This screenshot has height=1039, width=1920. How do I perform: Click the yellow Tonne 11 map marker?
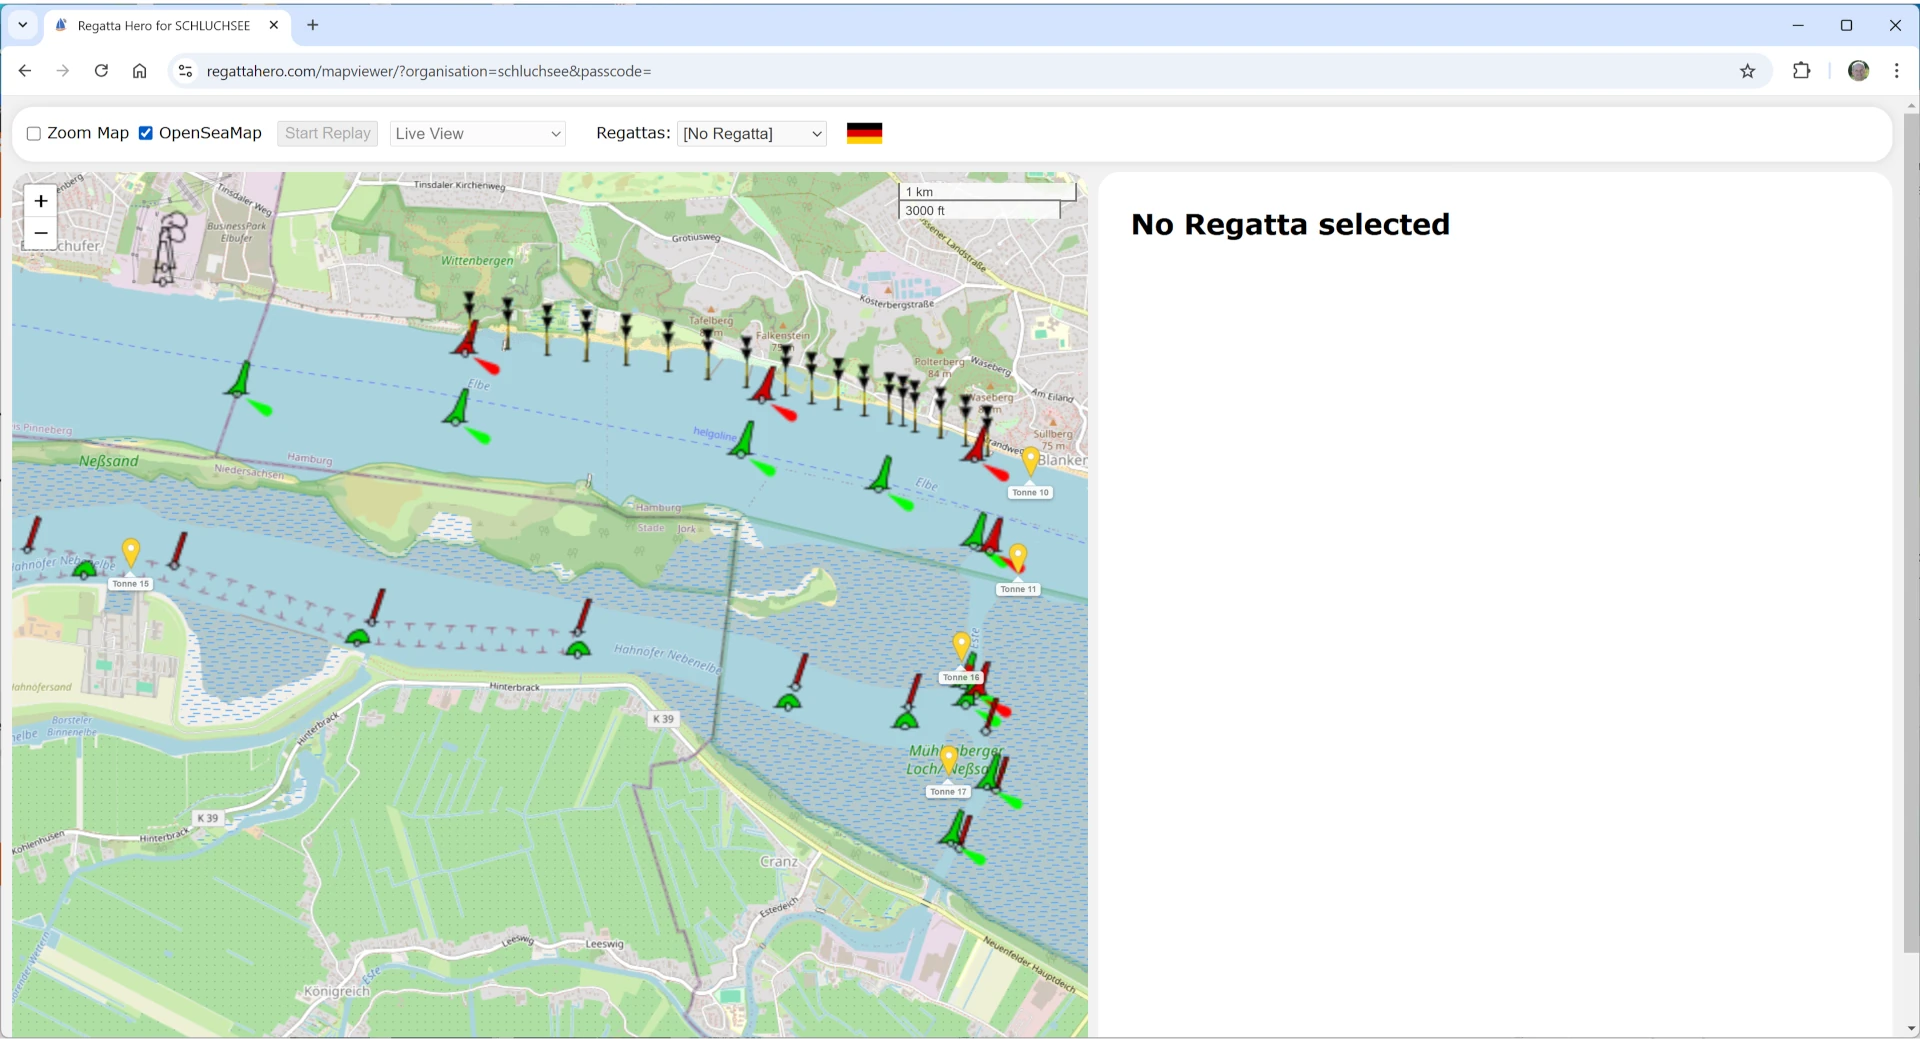(1017, 557)
